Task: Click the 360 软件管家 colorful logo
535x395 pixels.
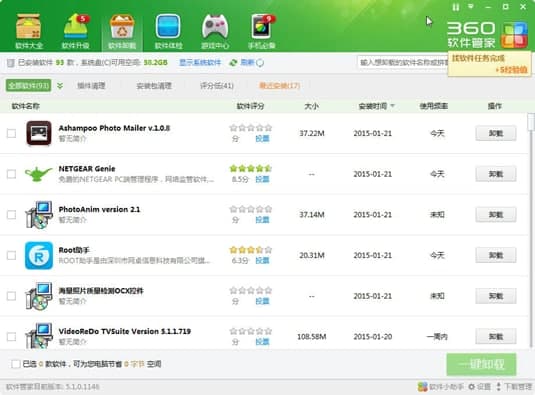Action: coord(515,35)
